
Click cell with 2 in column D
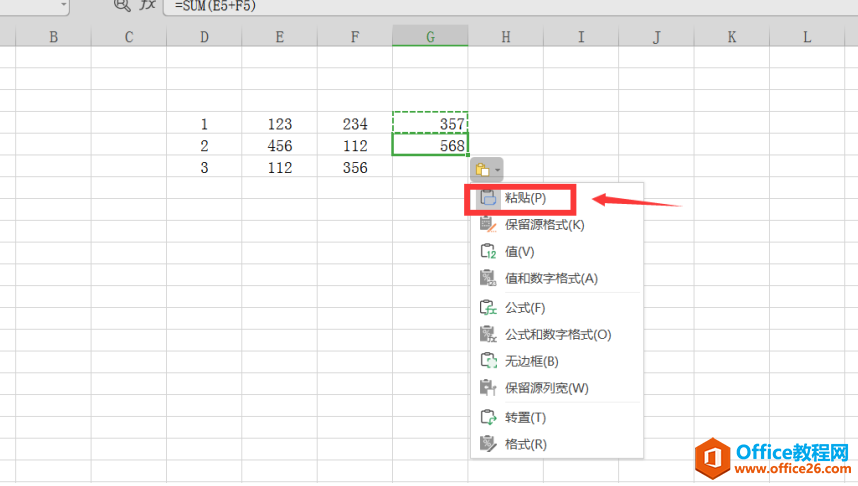click(204, 145)
